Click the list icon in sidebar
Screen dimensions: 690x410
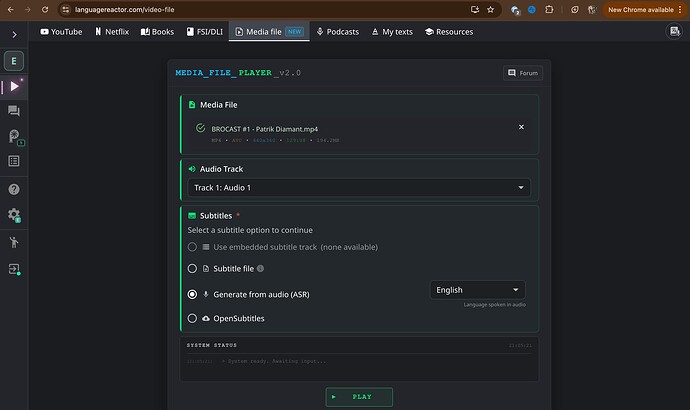pyautogui.click(x=14, y=161)
